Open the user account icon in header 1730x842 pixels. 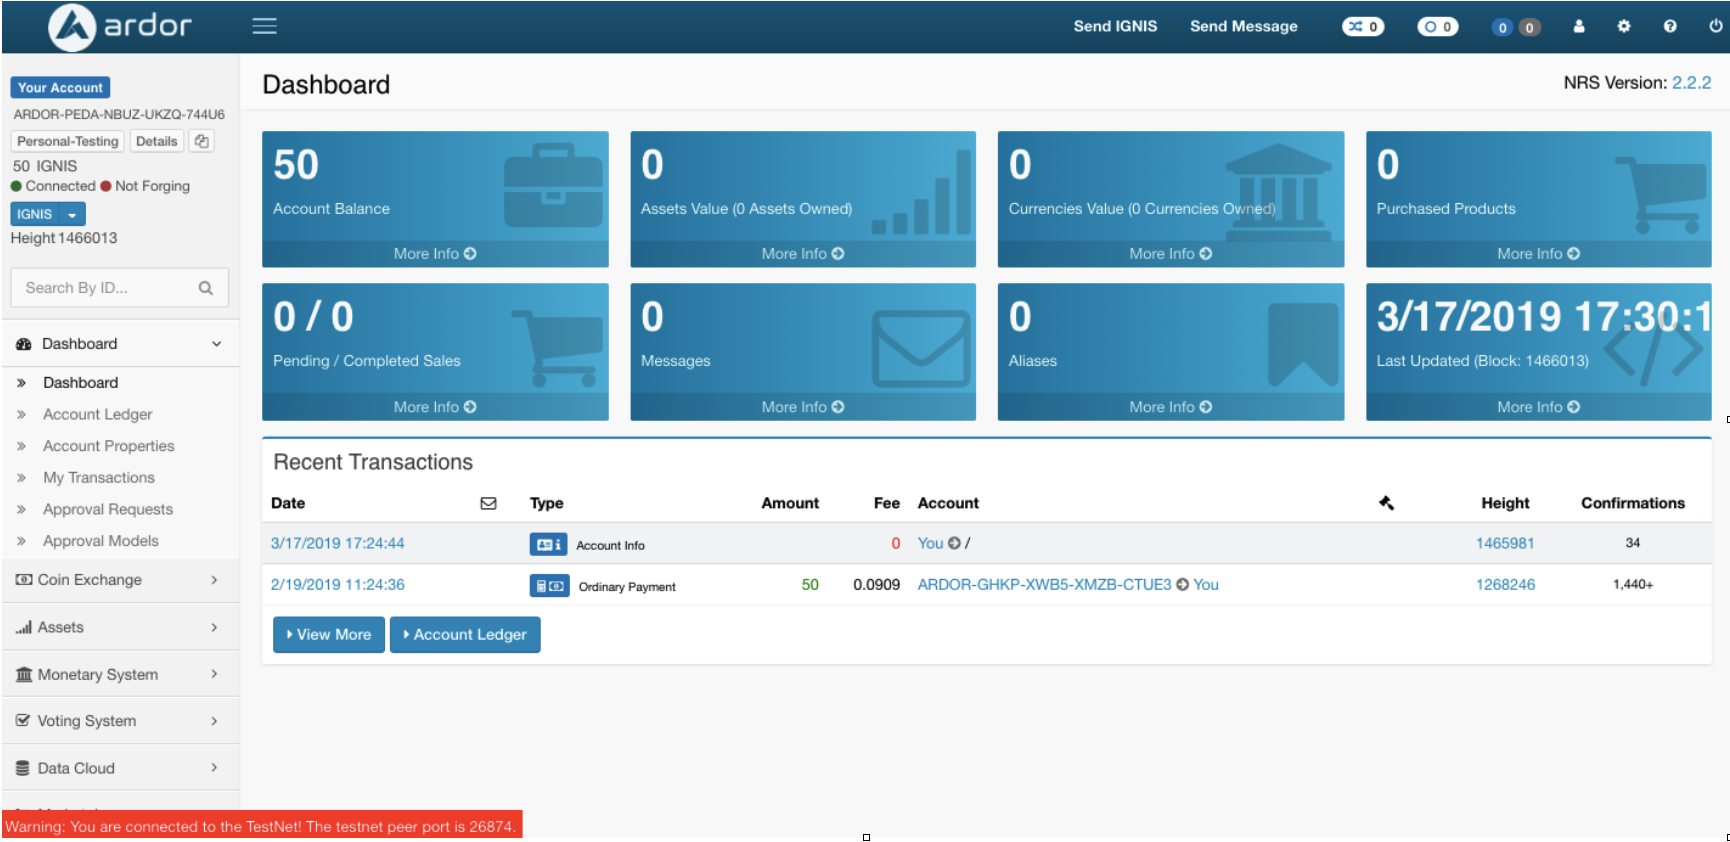1579,26
